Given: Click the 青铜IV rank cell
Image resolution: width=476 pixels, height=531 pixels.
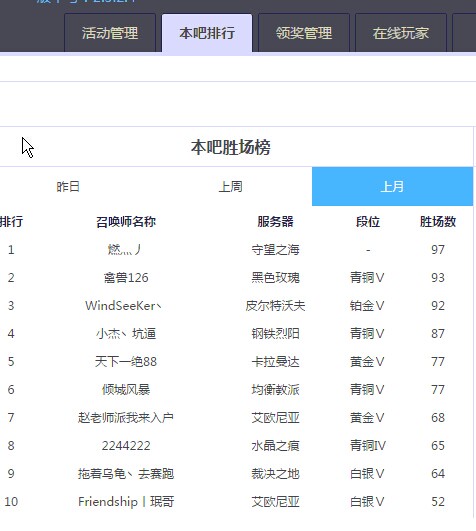Looking at the screenshot, I should coord(368,446).
